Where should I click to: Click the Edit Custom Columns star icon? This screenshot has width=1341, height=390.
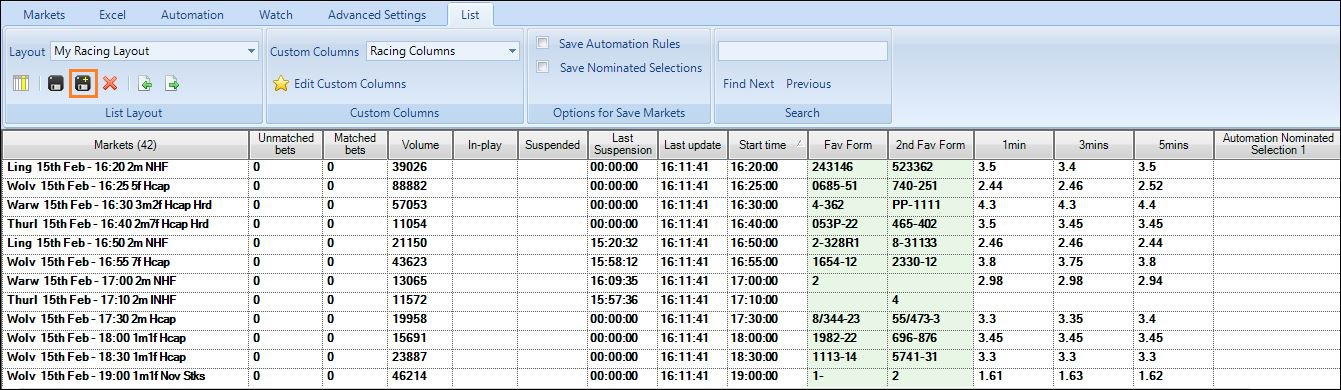[x=281, y=84]
